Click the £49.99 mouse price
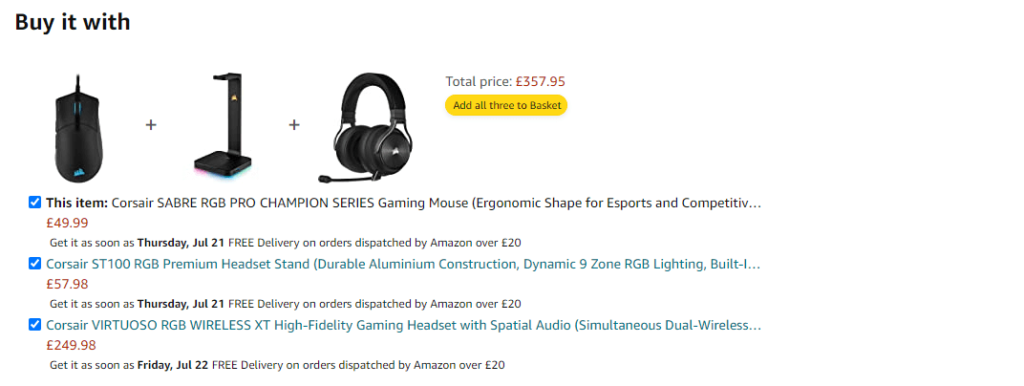 point(67,223)
